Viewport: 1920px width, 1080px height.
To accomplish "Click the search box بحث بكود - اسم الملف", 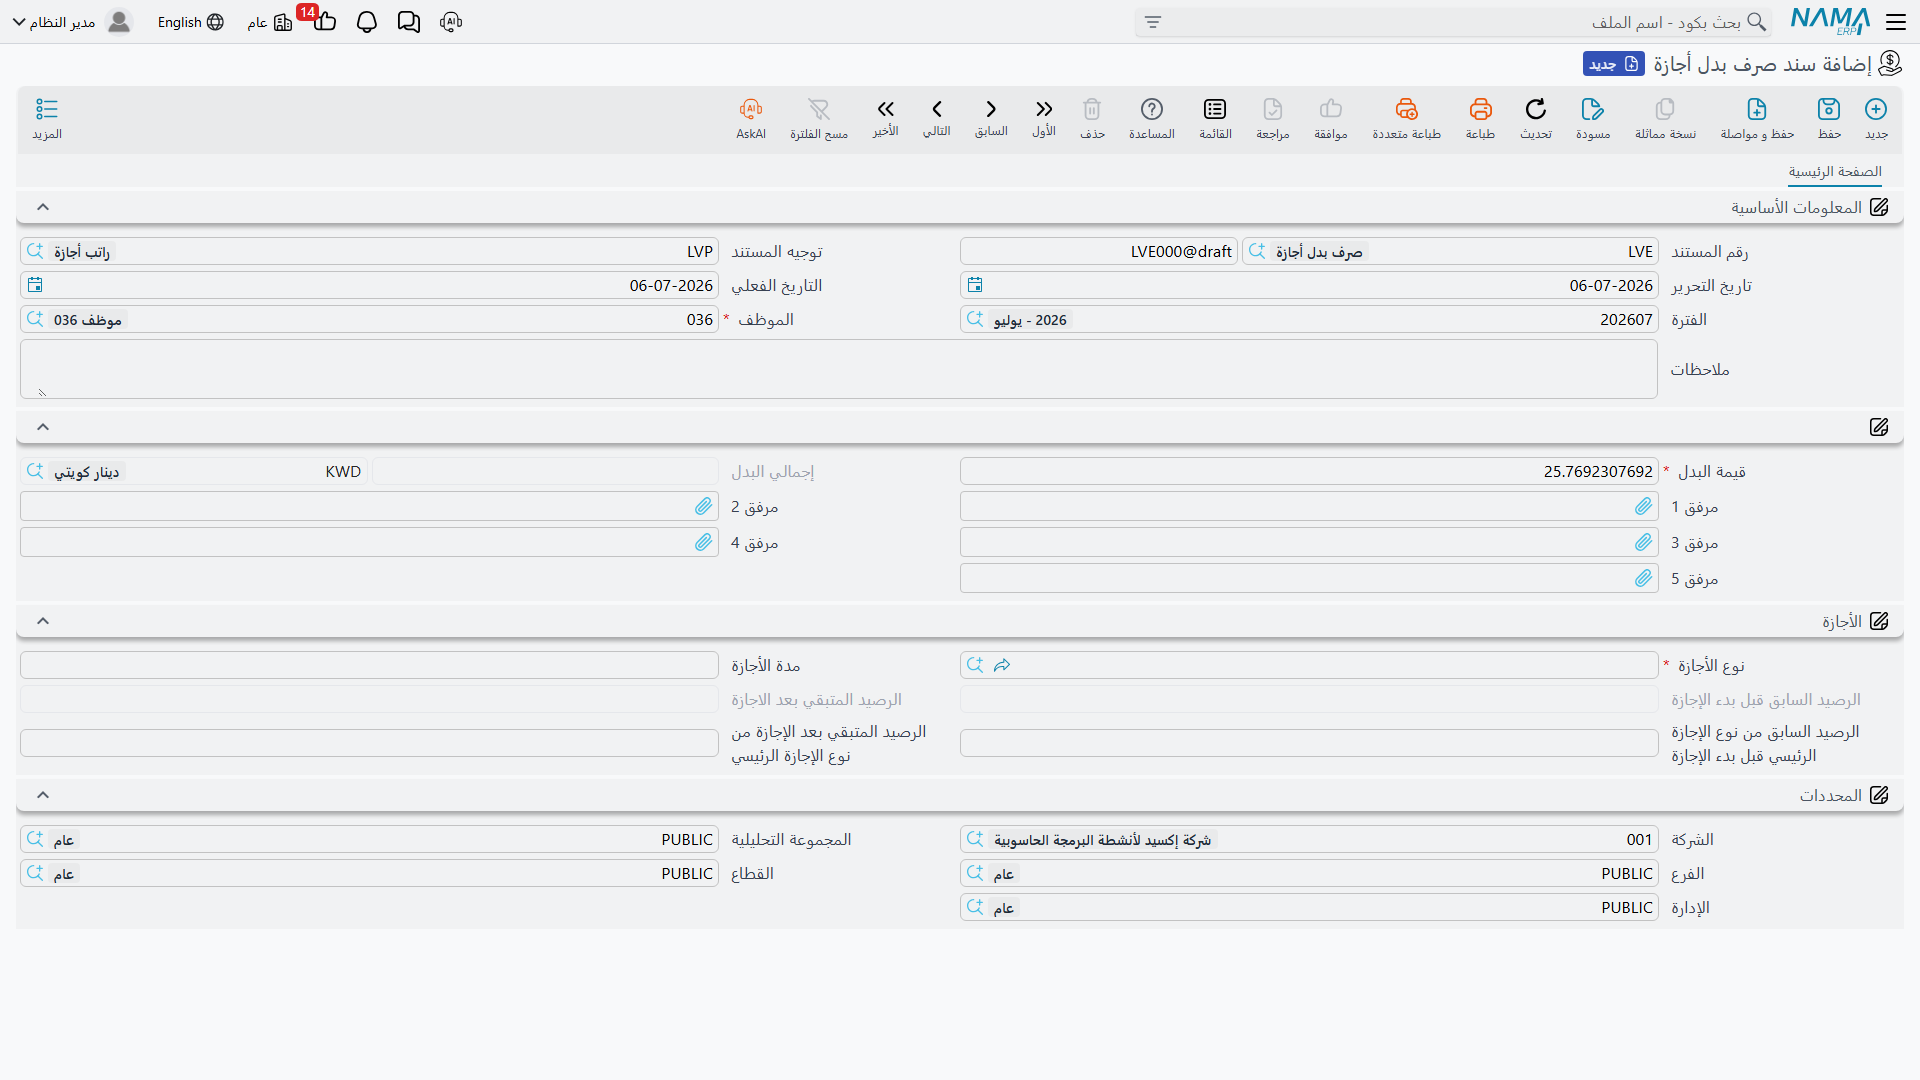I will coord(1455,22).
